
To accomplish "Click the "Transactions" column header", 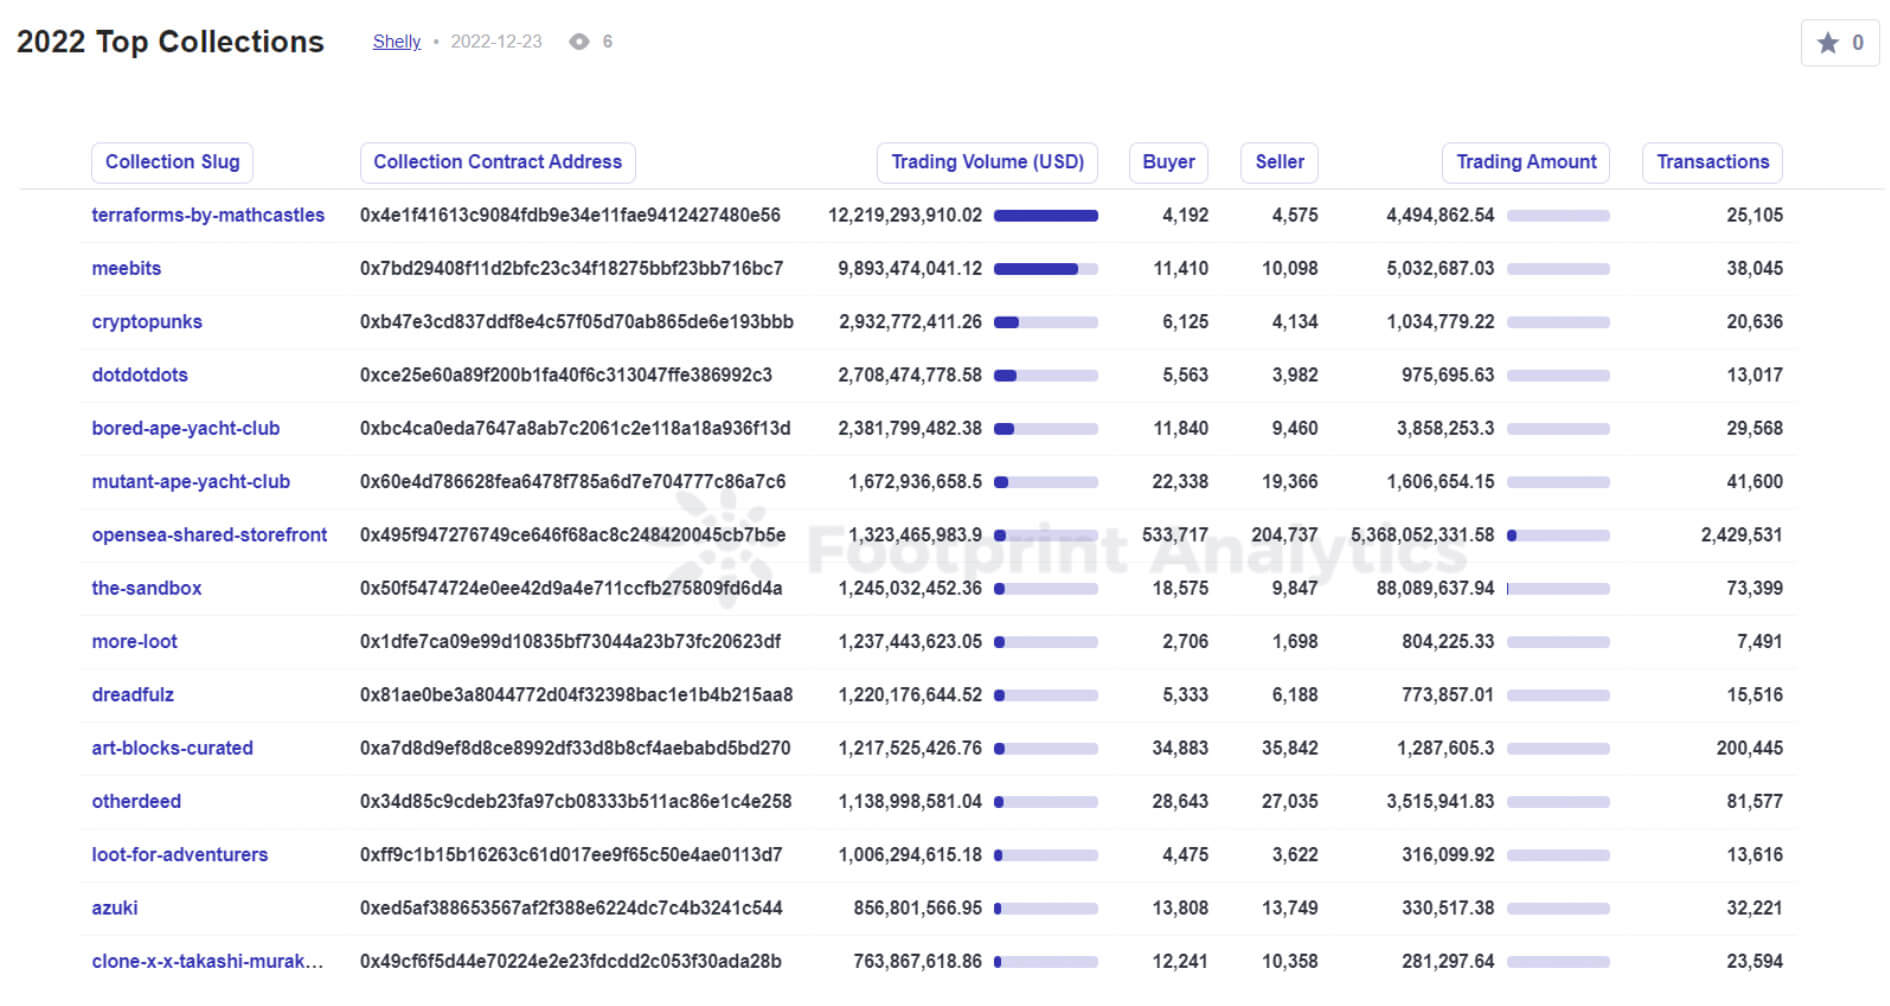I will click(1712, 161).
